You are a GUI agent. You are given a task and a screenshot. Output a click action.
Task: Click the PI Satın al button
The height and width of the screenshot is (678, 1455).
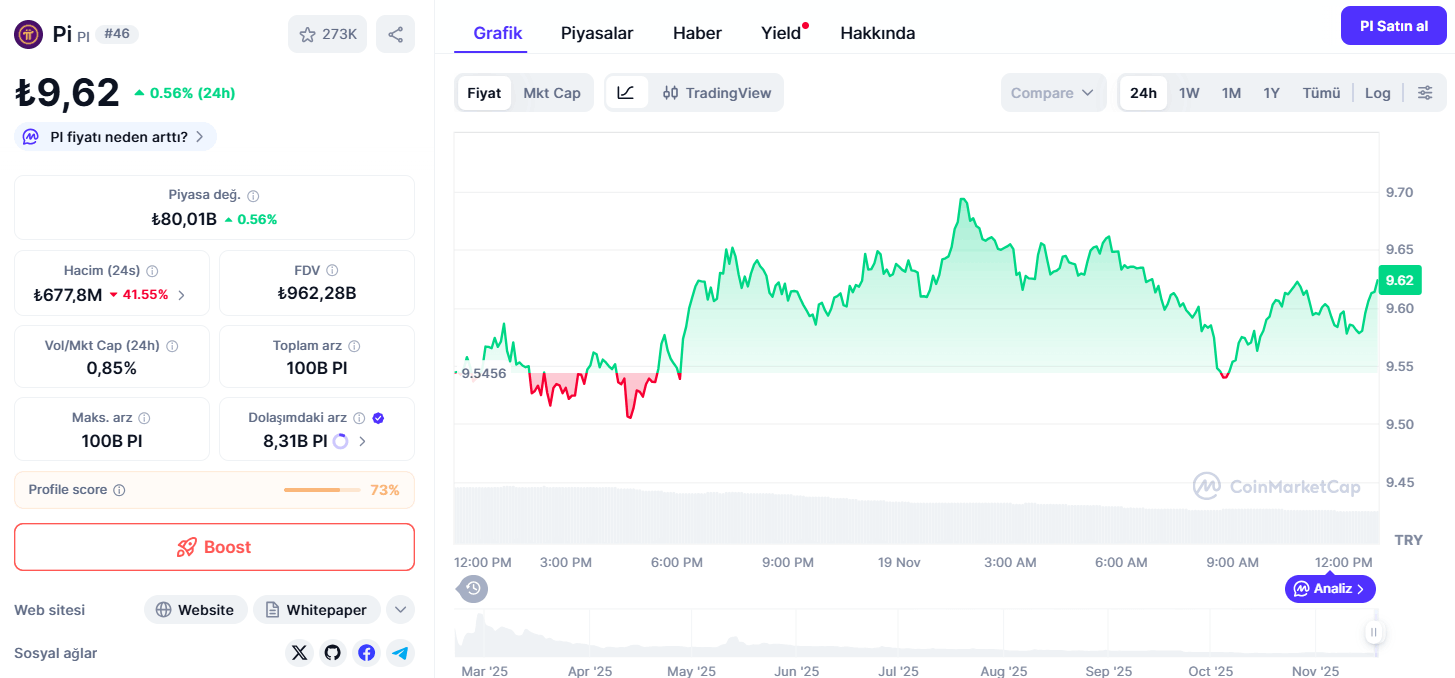point(1394,26)
